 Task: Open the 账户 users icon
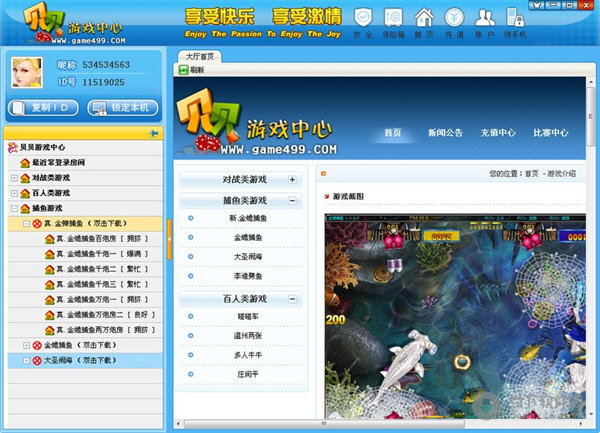[485, 23]
